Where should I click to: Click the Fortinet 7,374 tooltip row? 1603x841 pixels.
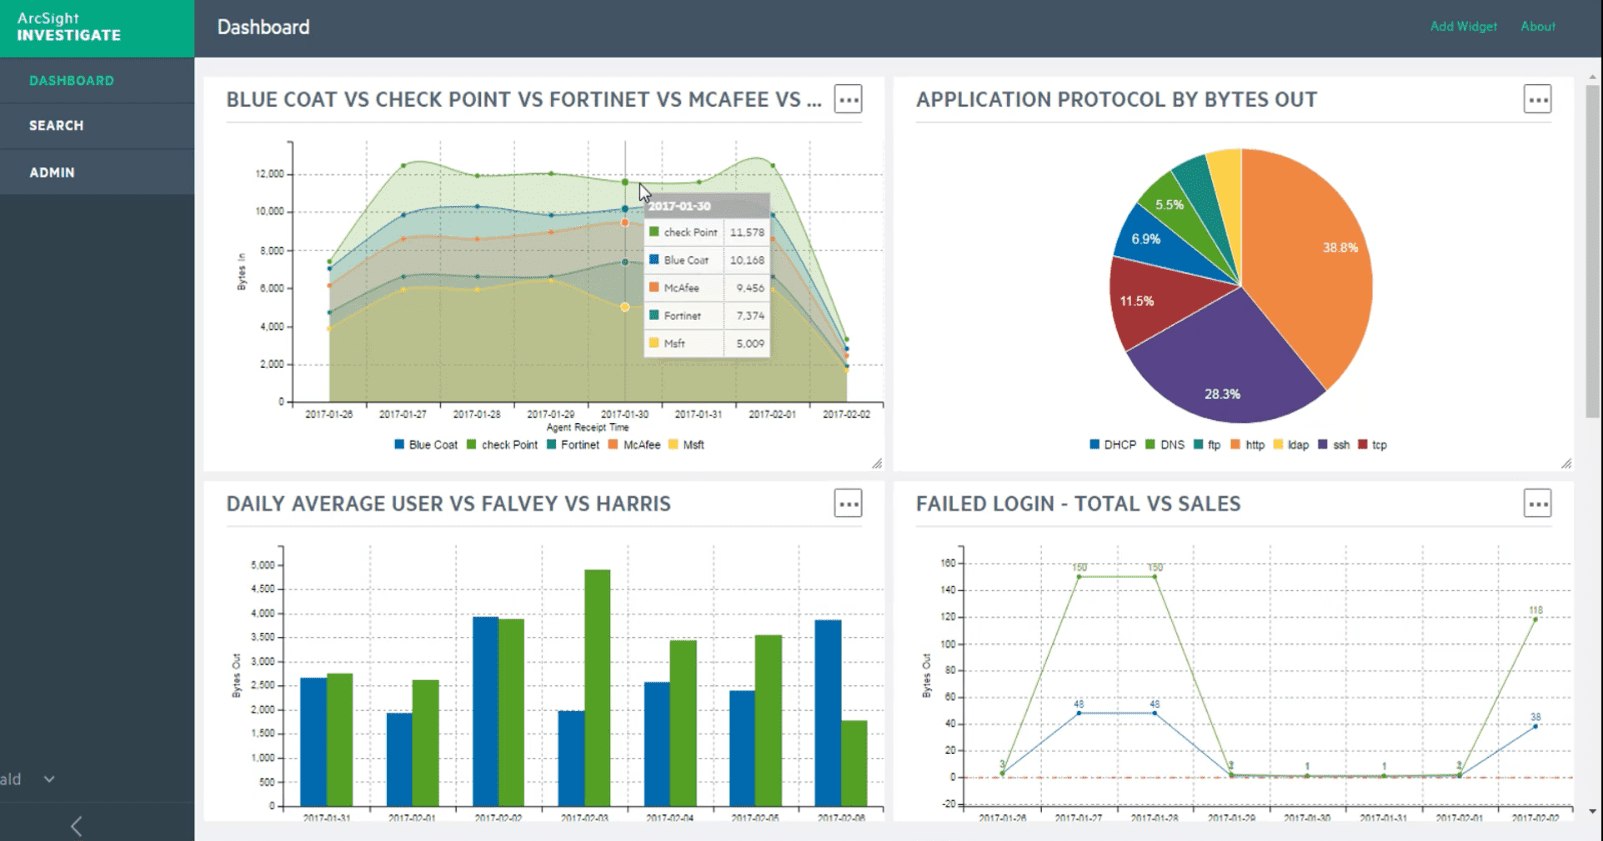[x=707, y=316]
